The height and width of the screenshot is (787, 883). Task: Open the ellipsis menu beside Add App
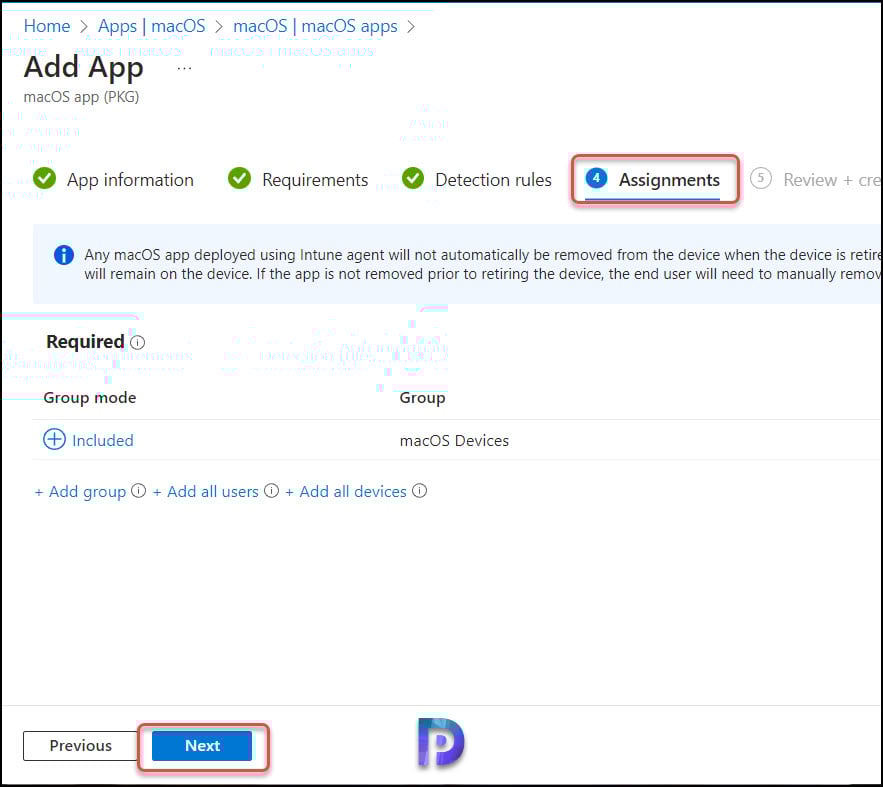[184, 69]
